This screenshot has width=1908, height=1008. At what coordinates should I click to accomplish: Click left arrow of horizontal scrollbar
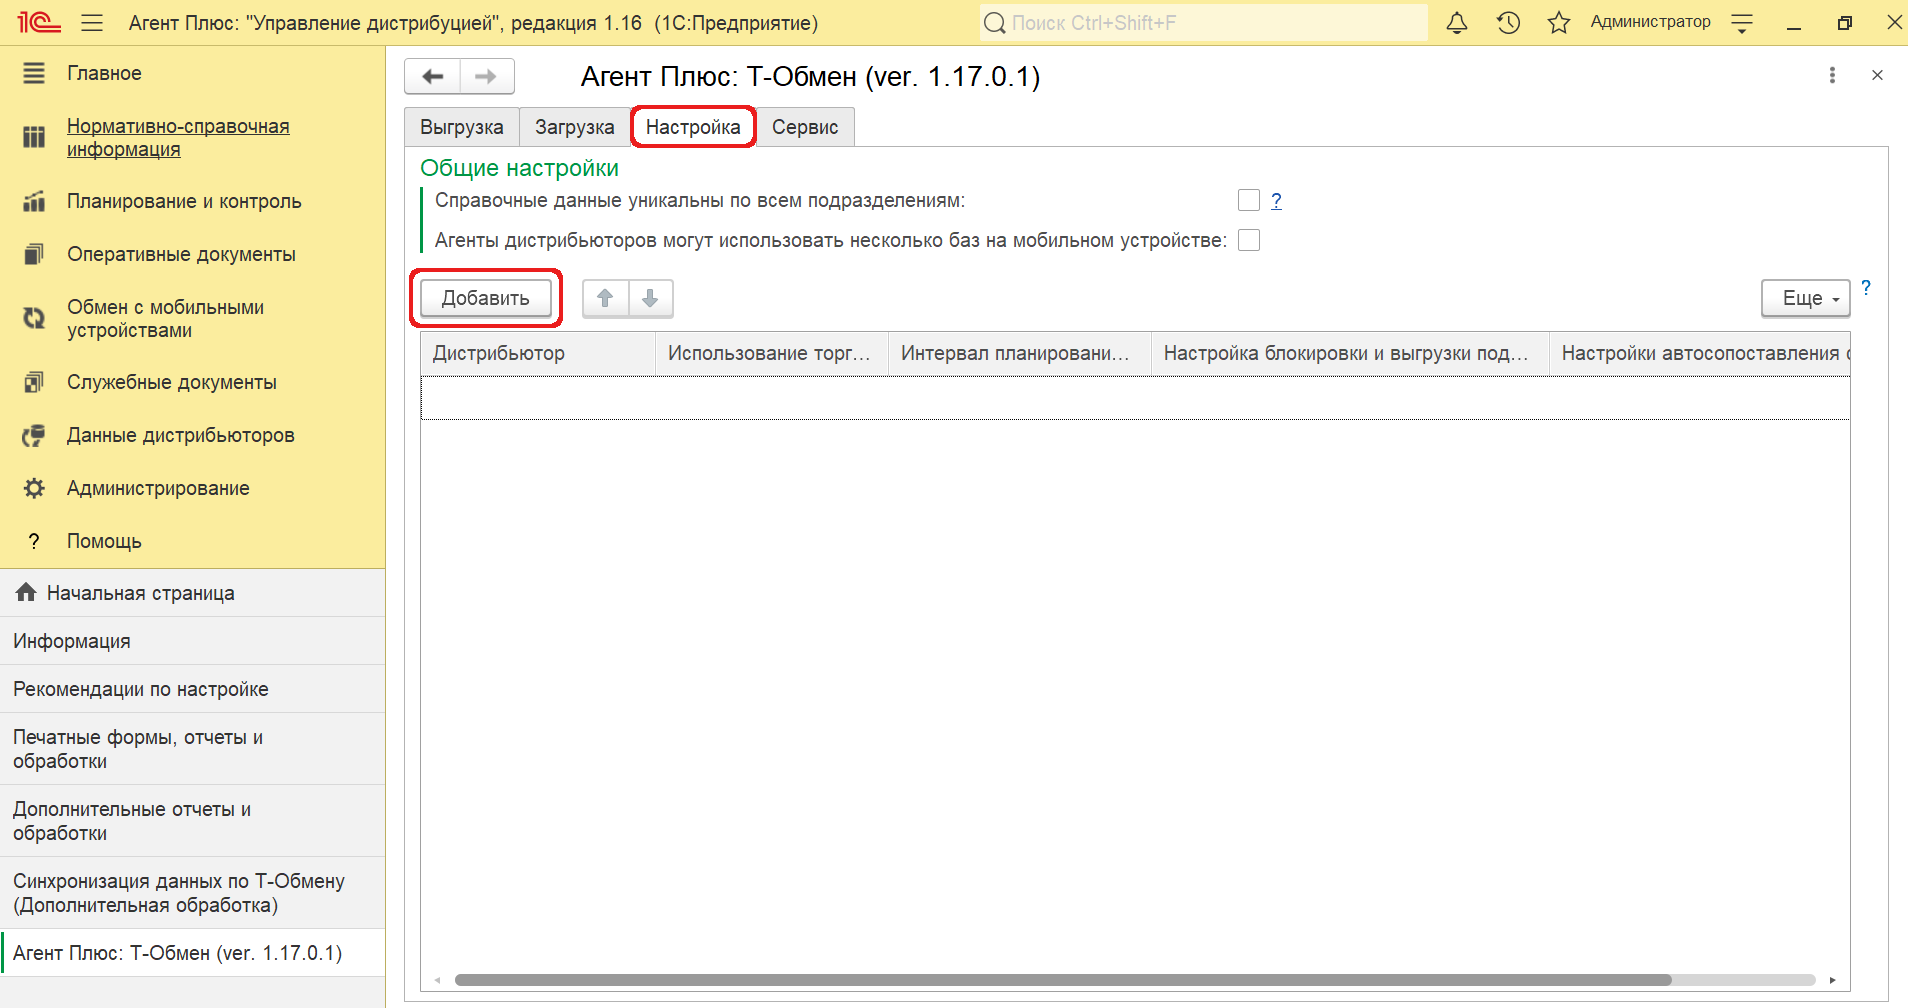click(x=437, y=980)
